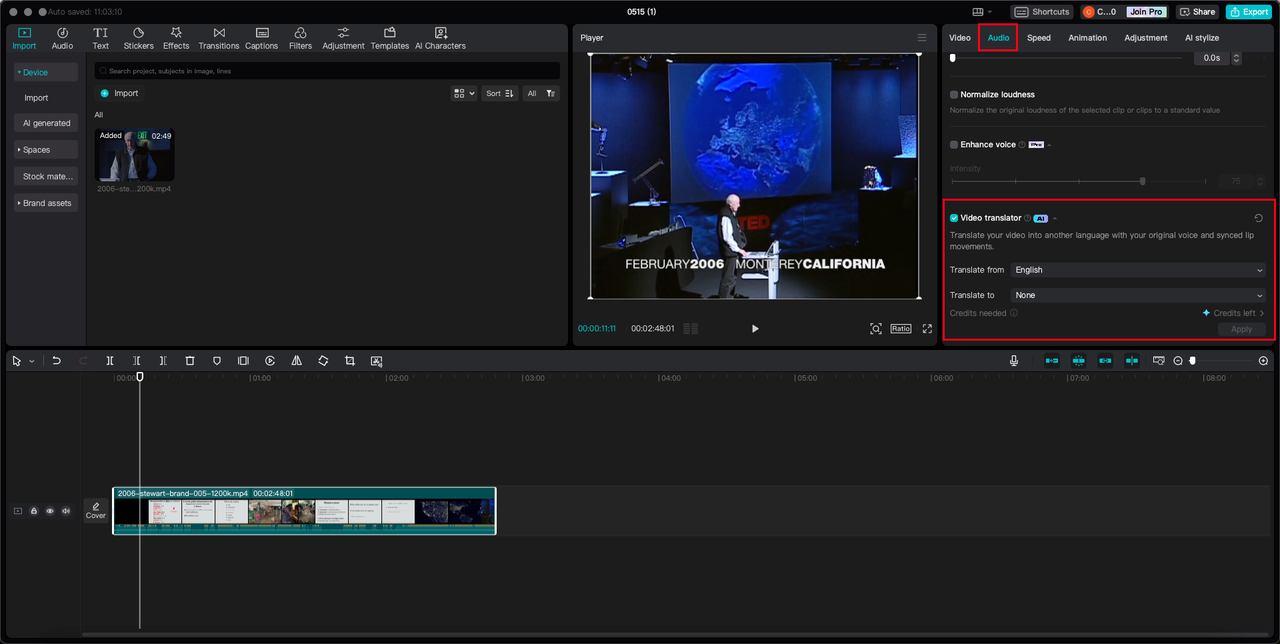Expand the Brand assets section in sidebar
This screenshot has width=1280, height=644.
(x=46, y=203)
